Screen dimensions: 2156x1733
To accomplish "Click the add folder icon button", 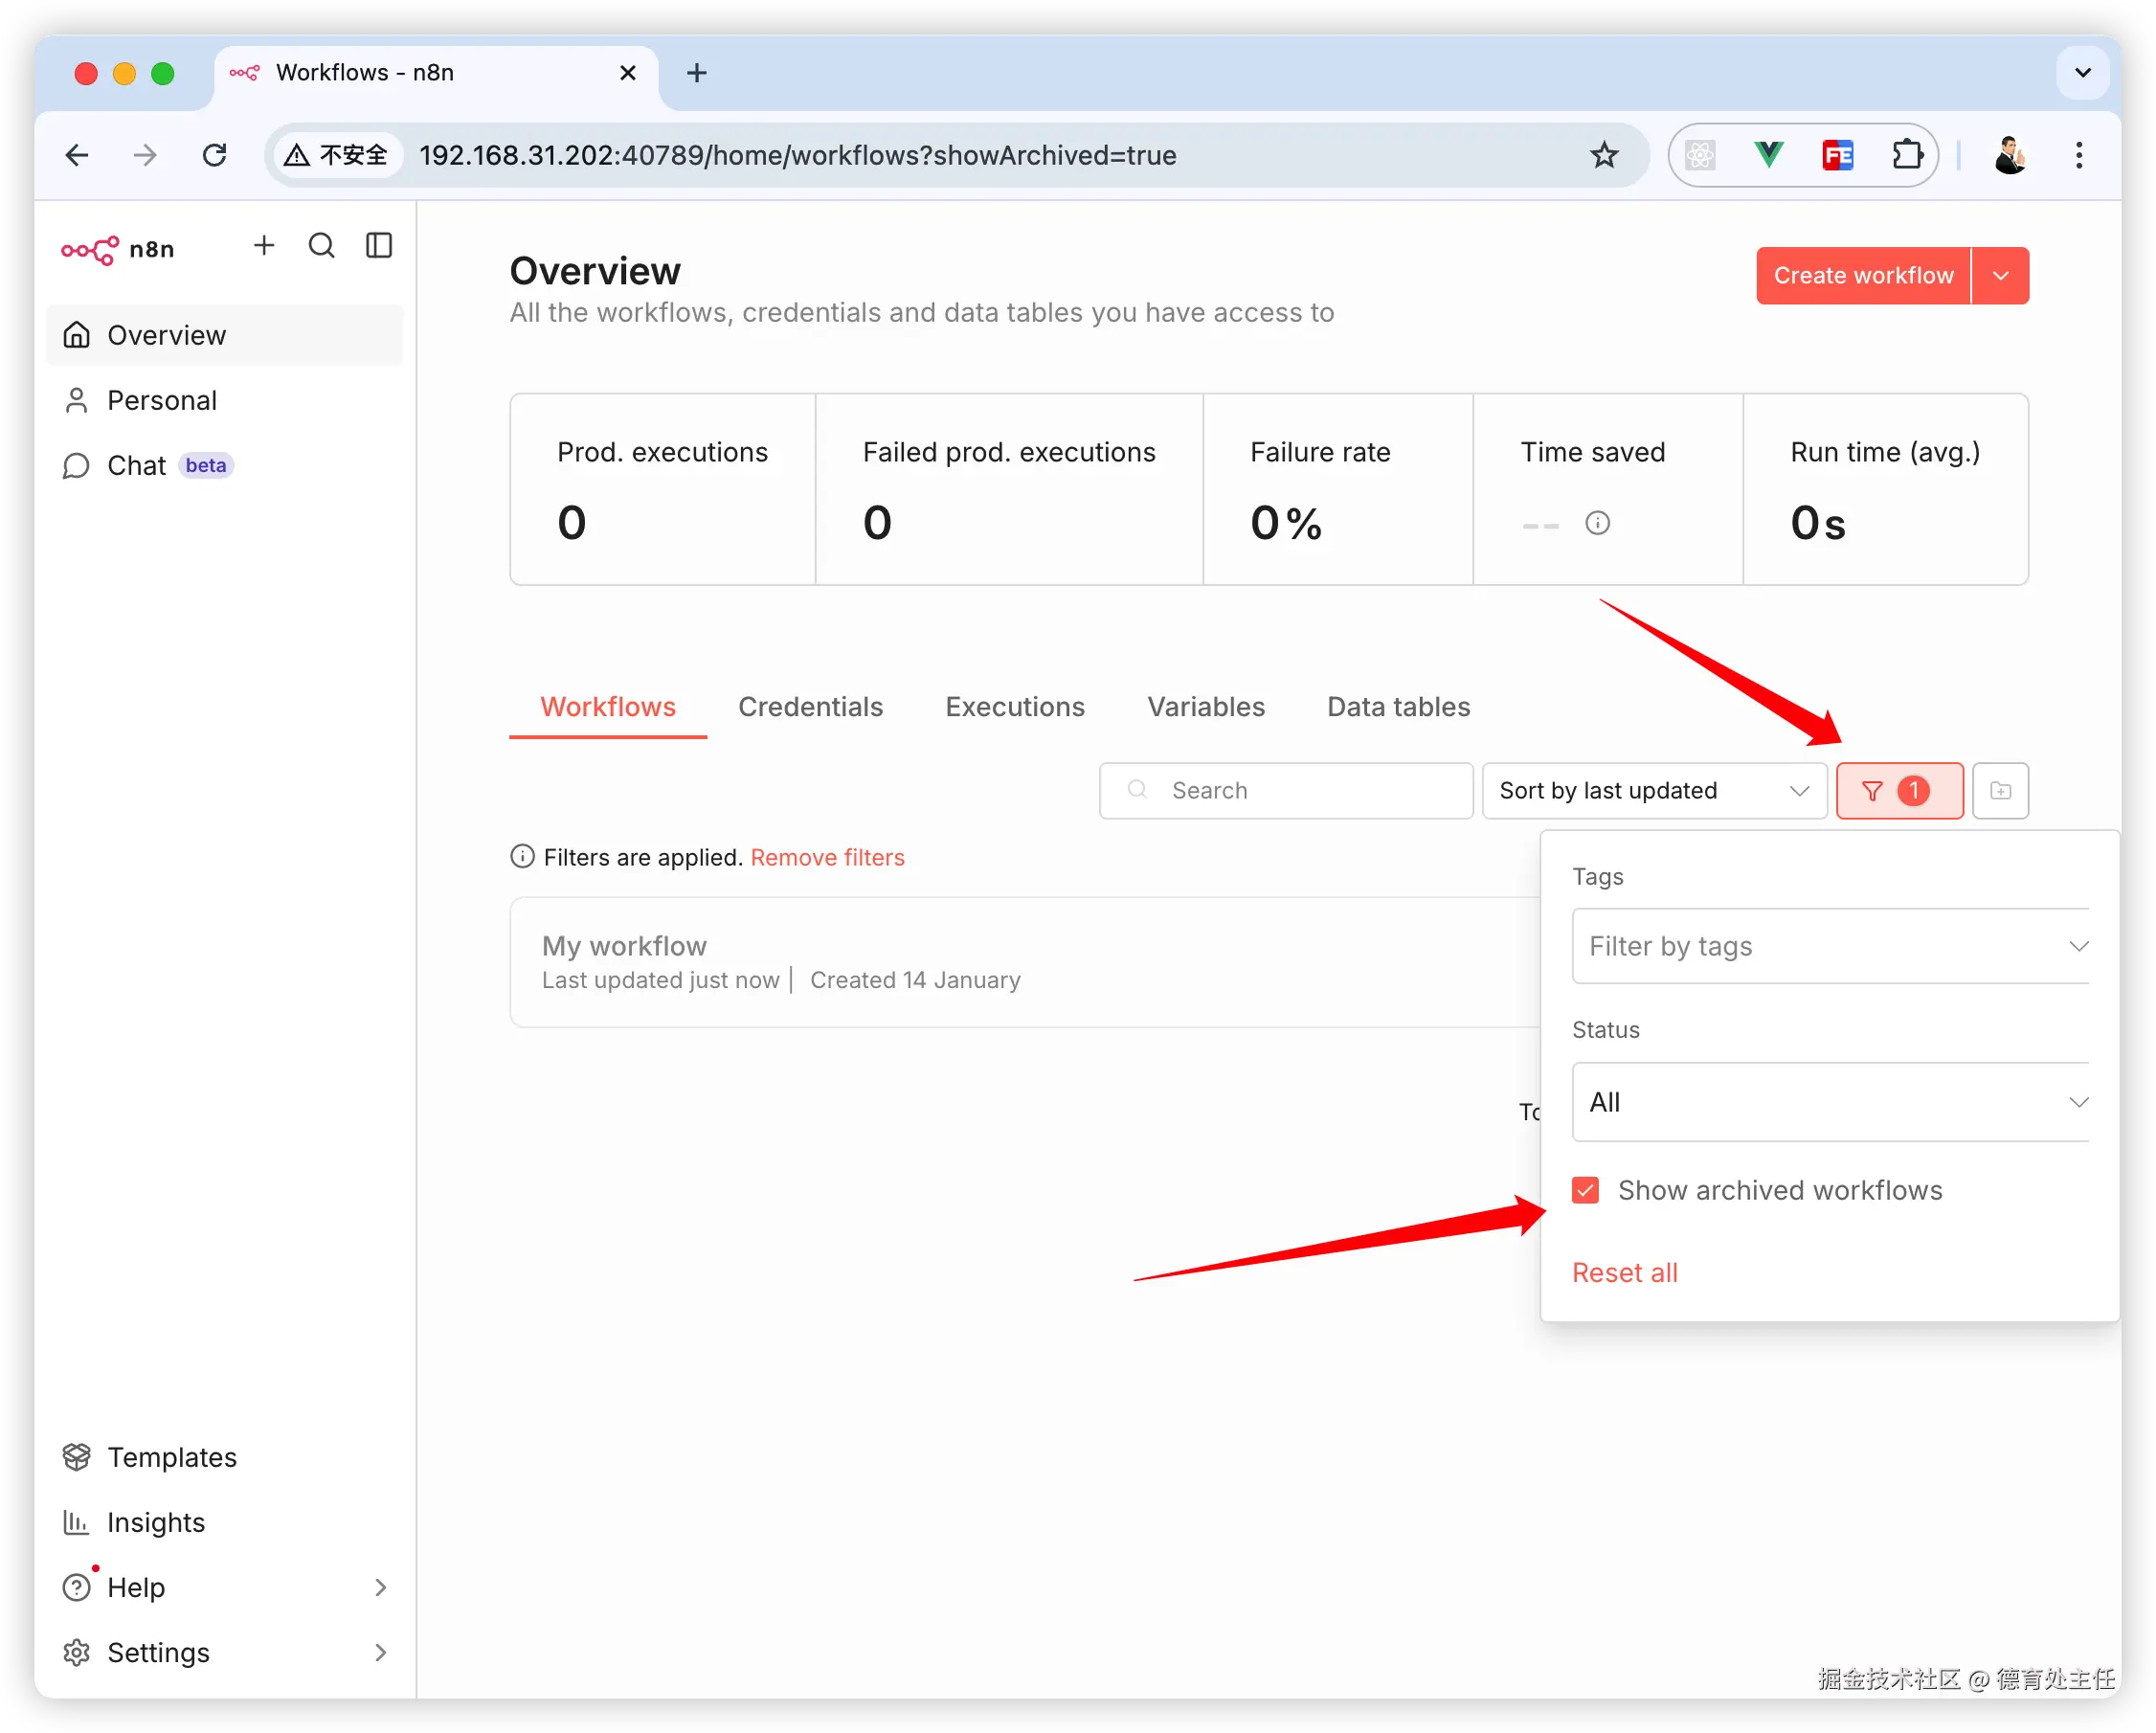I will [2000, 791].
